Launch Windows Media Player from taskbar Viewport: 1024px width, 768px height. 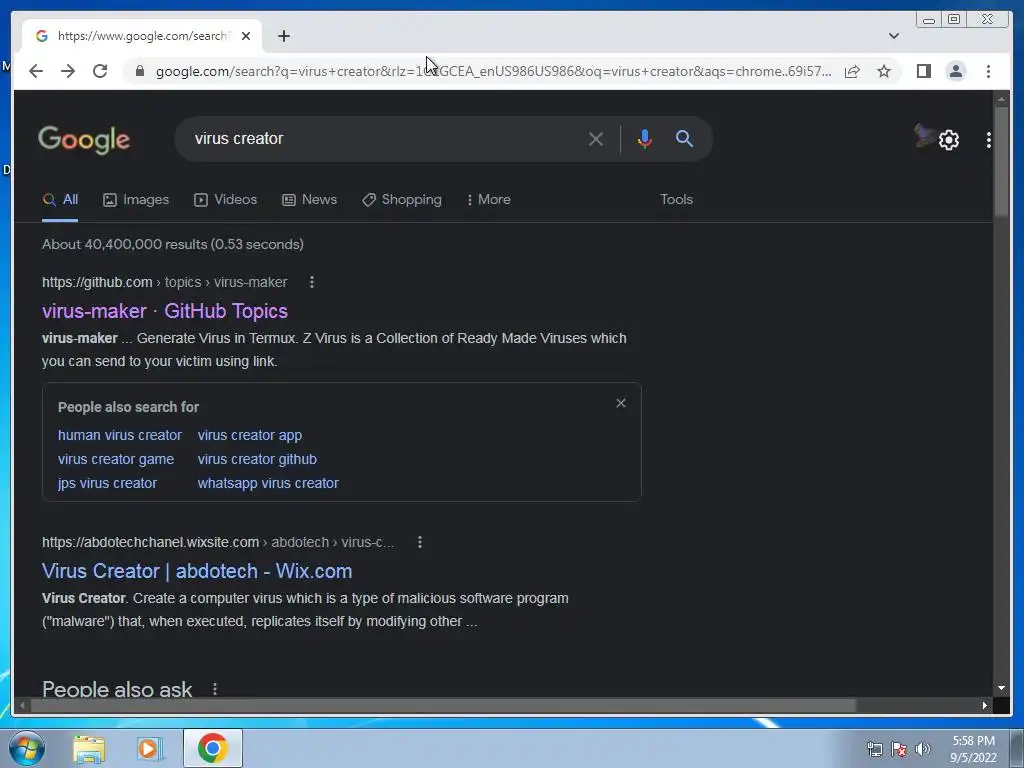pyautogui.click(x=150, y=748)
